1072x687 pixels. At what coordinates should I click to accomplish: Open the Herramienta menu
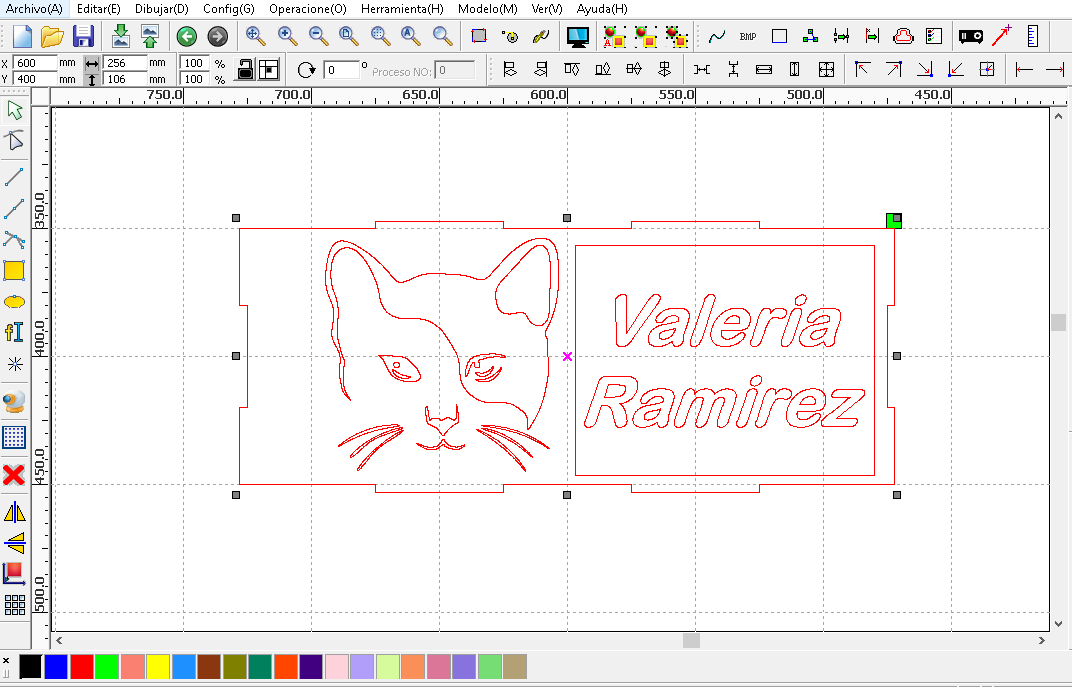tap(402, 9)
